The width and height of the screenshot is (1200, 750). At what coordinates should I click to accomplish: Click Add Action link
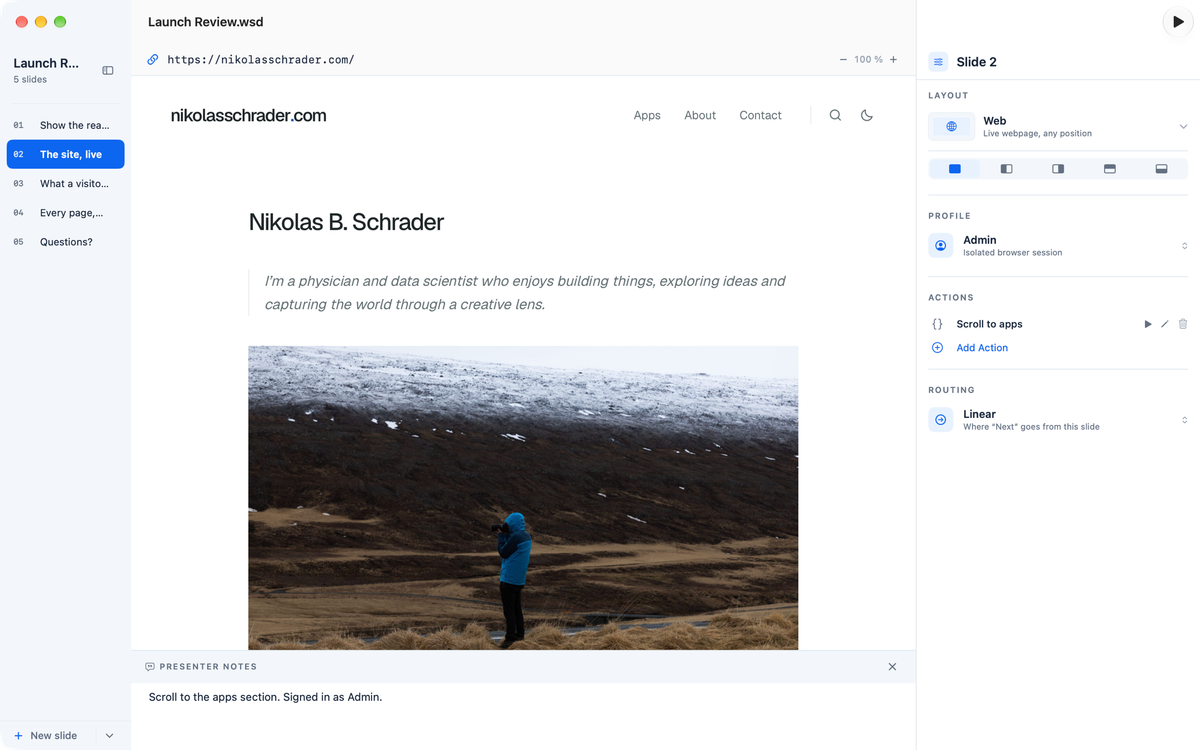(982, 348)
